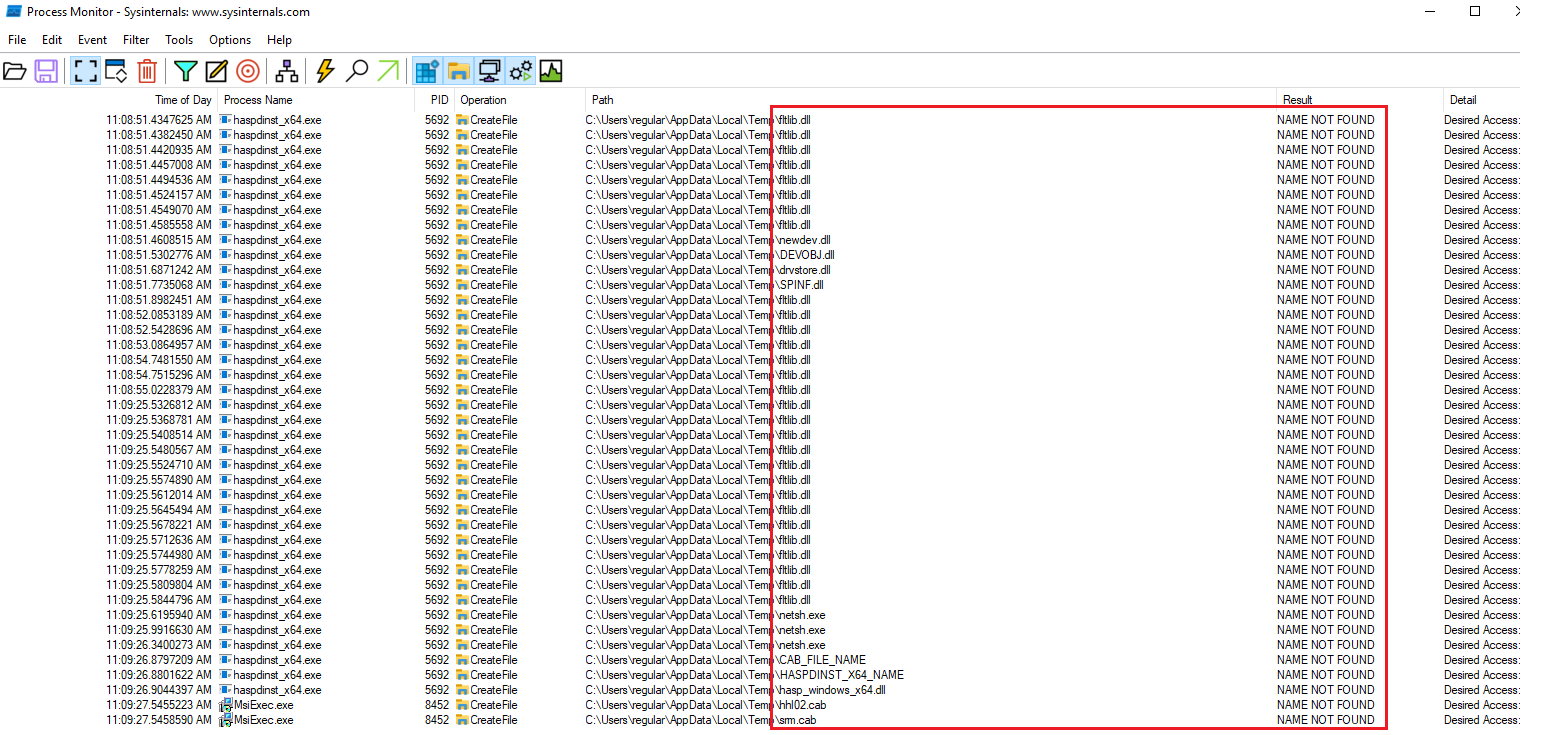1556x735 pixels.
Task: Toggle the Capture events button
Action: (x=85, y=71)
